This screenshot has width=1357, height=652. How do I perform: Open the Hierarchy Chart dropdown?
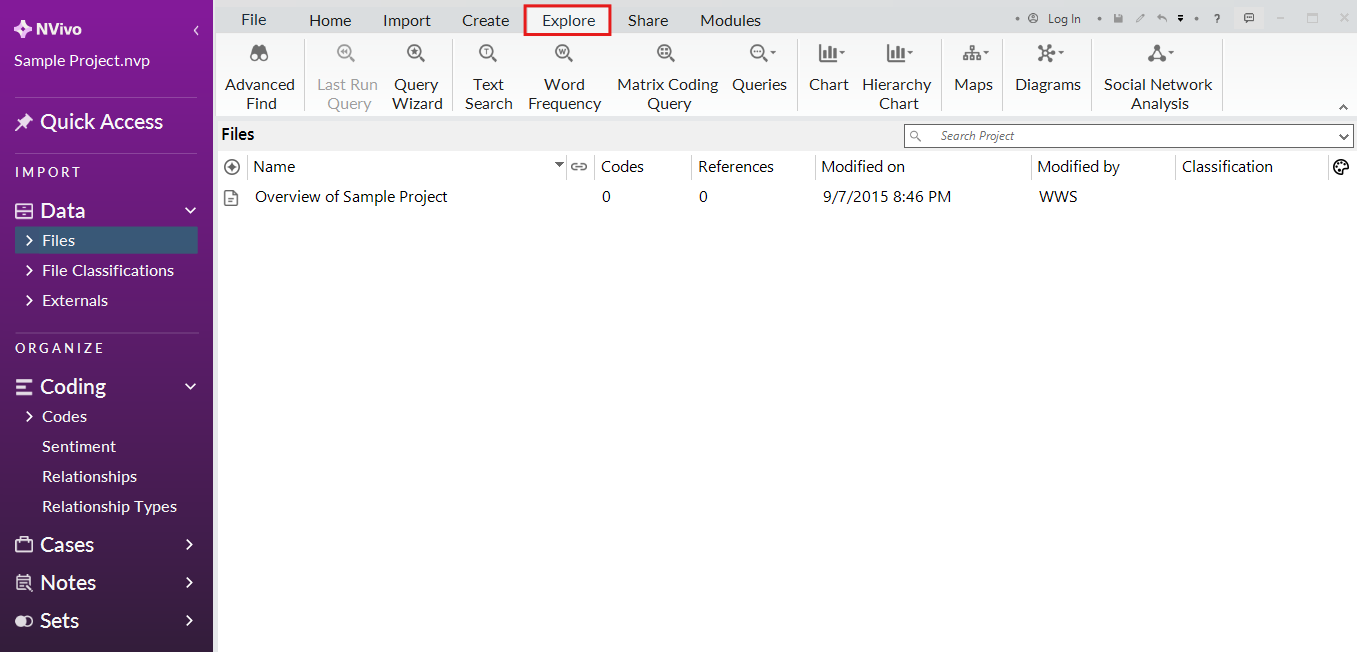pyautogui.click(x=898, y=77)
